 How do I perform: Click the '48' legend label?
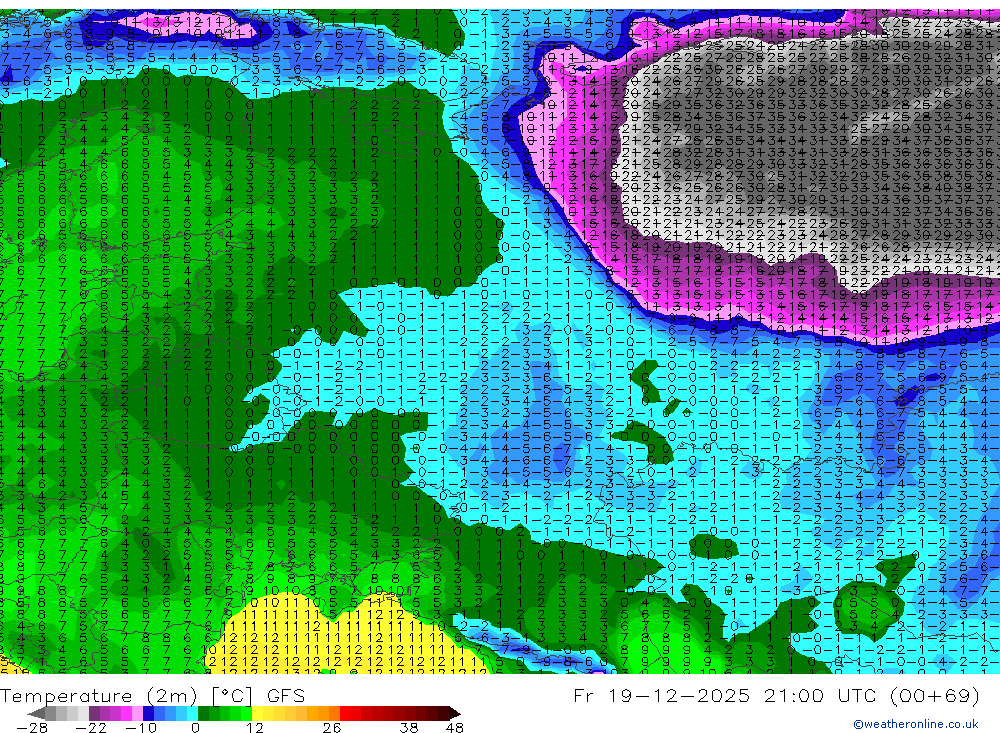454,727
